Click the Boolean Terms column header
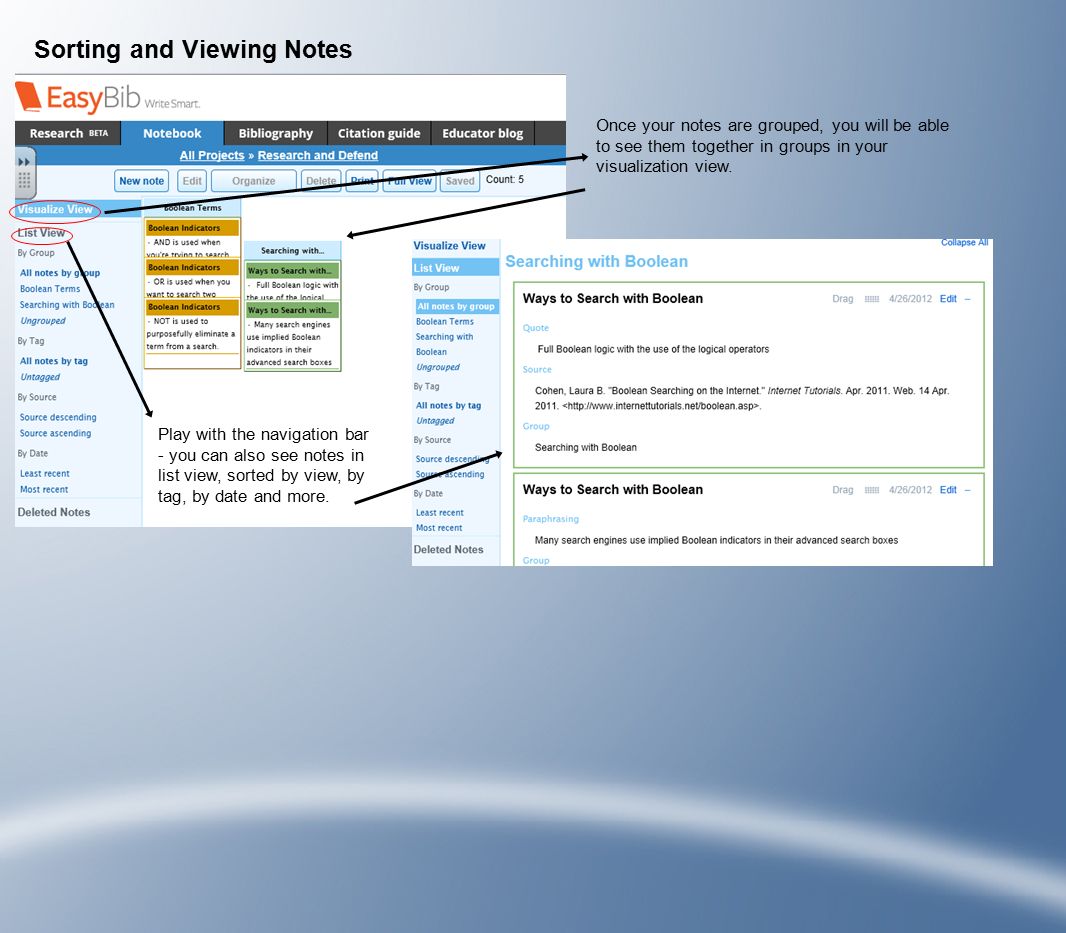This screenshot has width=1066, height=933. coord(192,208)
